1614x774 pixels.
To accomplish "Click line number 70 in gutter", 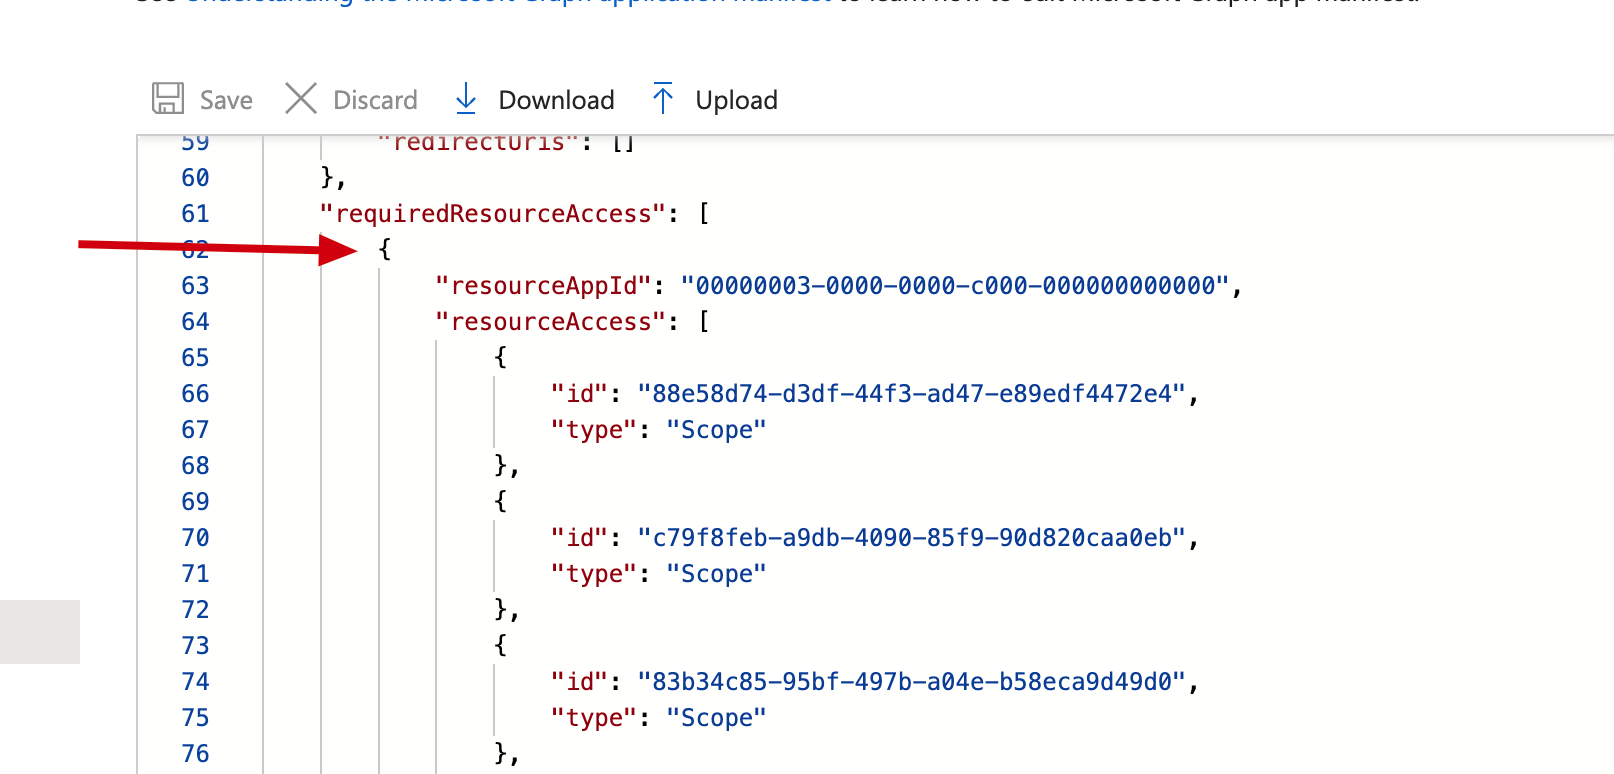I will coord(195,538).
